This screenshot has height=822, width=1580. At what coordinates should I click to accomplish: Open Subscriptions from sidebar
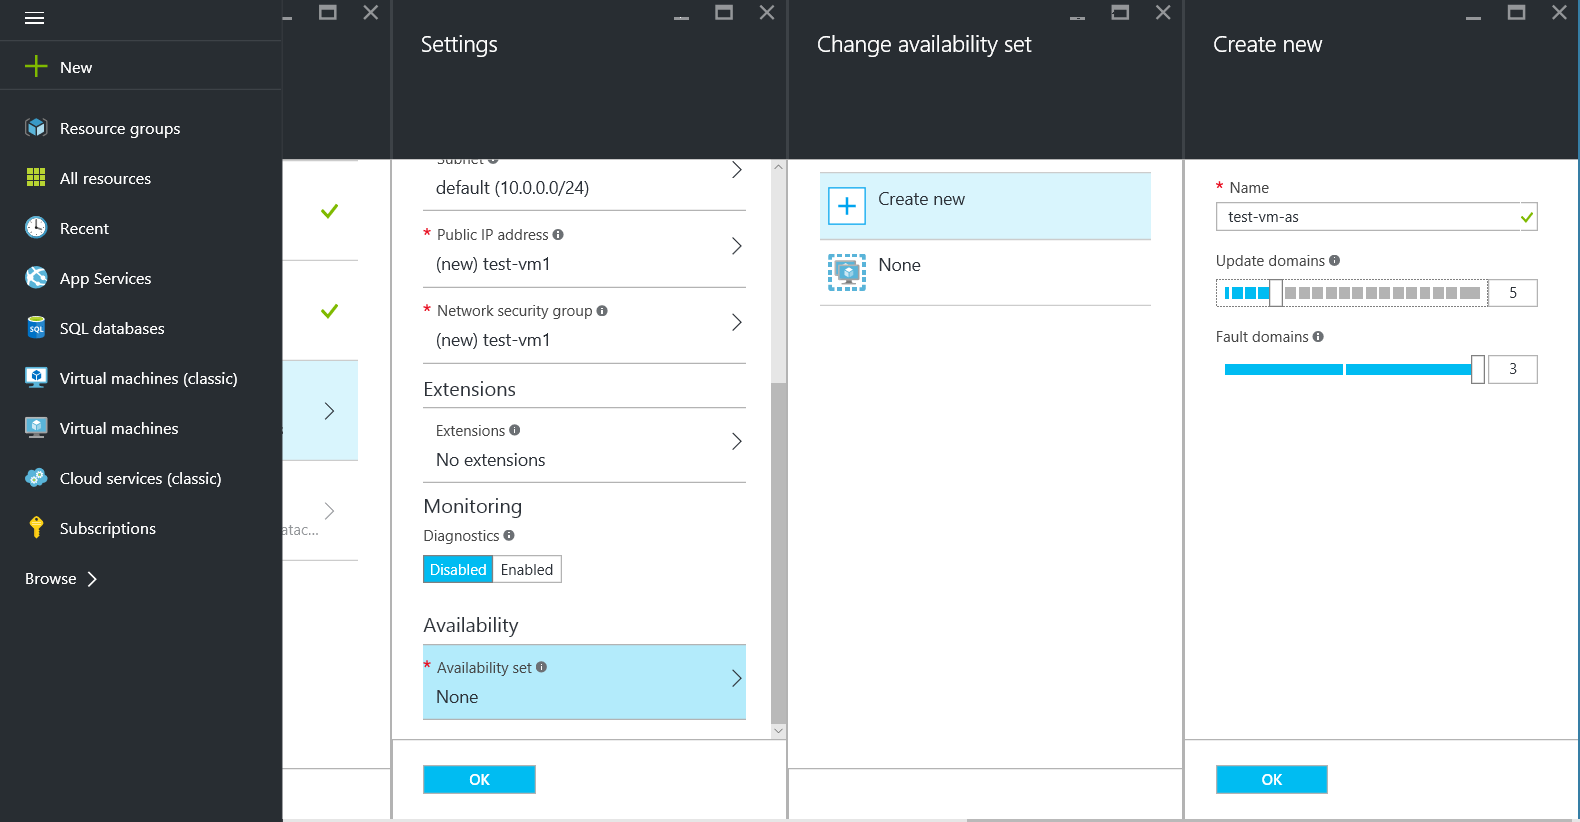(x=108, y=528)
